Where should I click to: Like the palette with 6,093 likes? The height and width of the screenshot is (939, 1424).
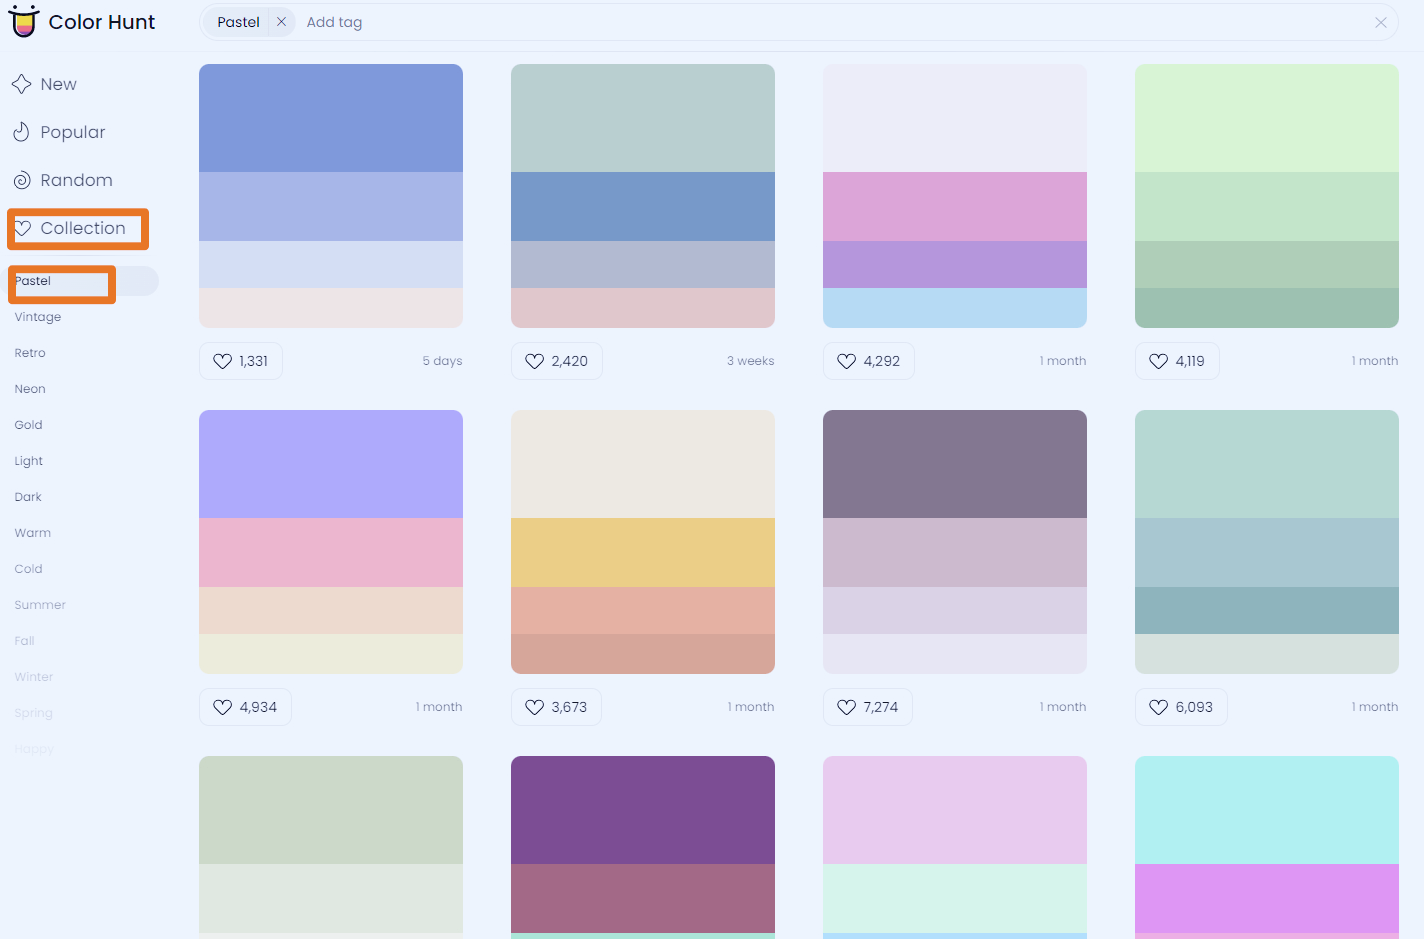click(x=1159, y=706)
